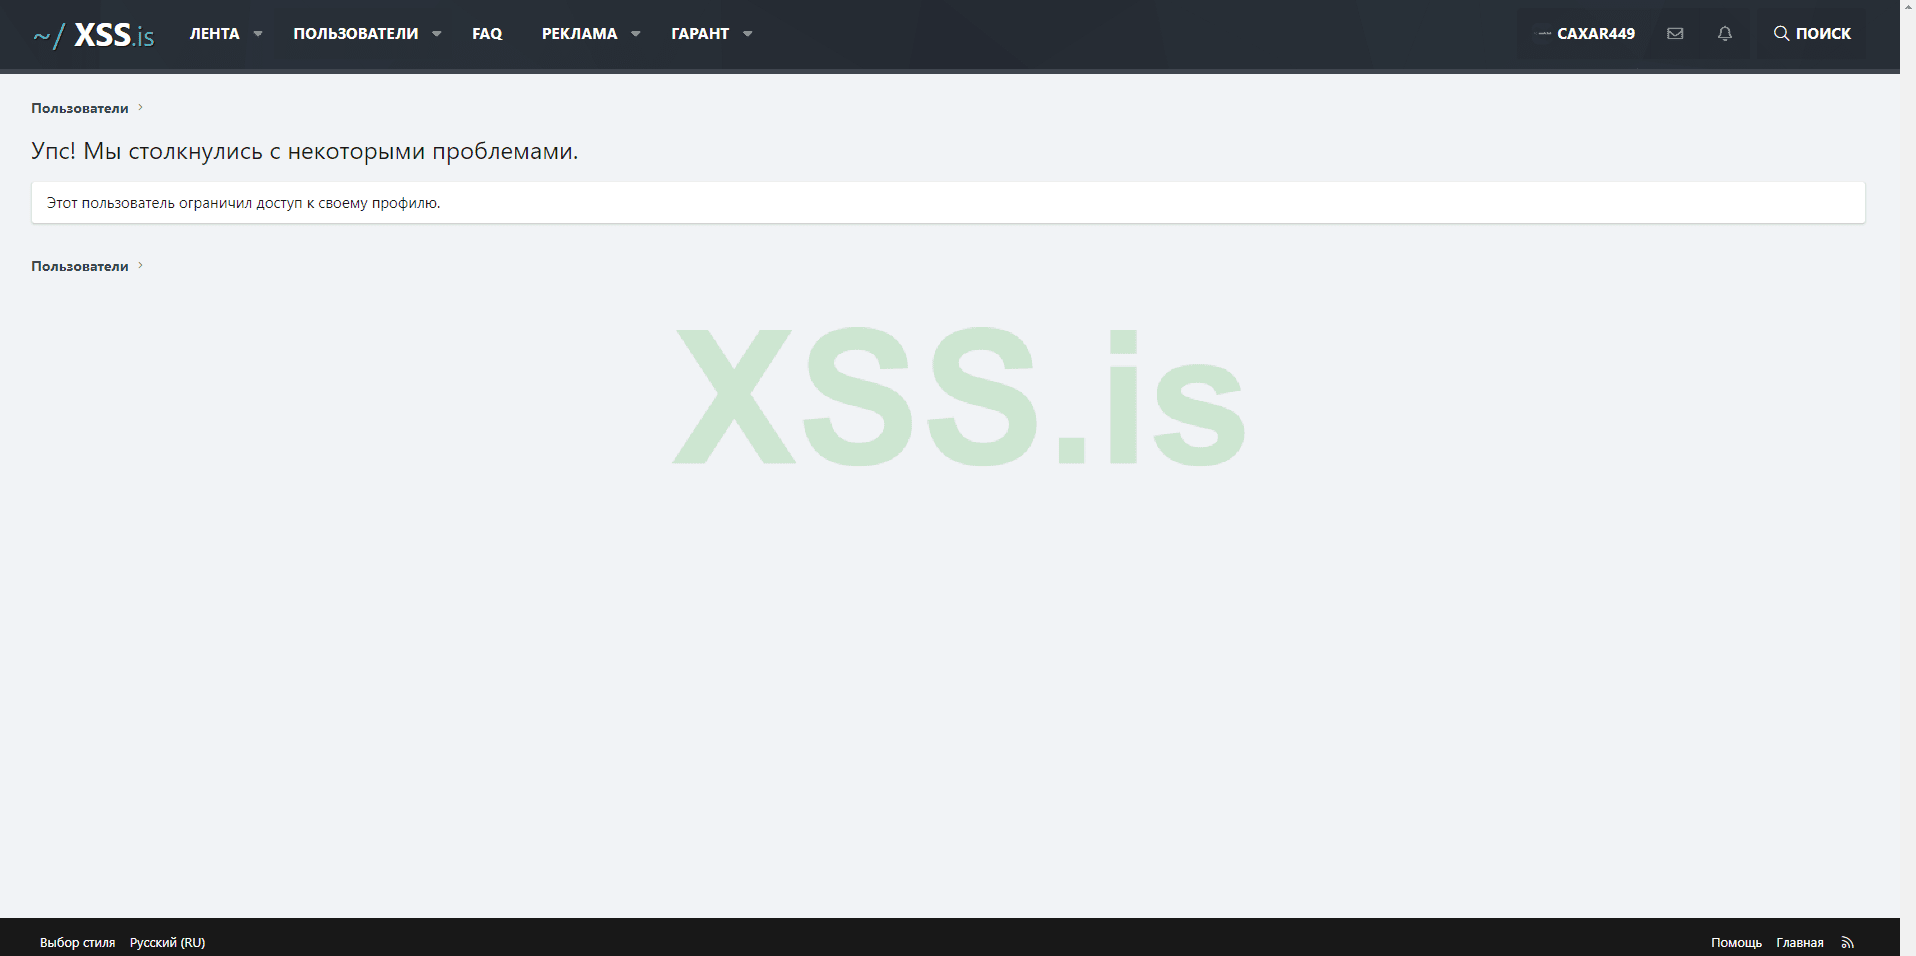This screenshot has height=956, width=1916.
Task: Open the Выбор стиля style chooser
Action: 77,943
